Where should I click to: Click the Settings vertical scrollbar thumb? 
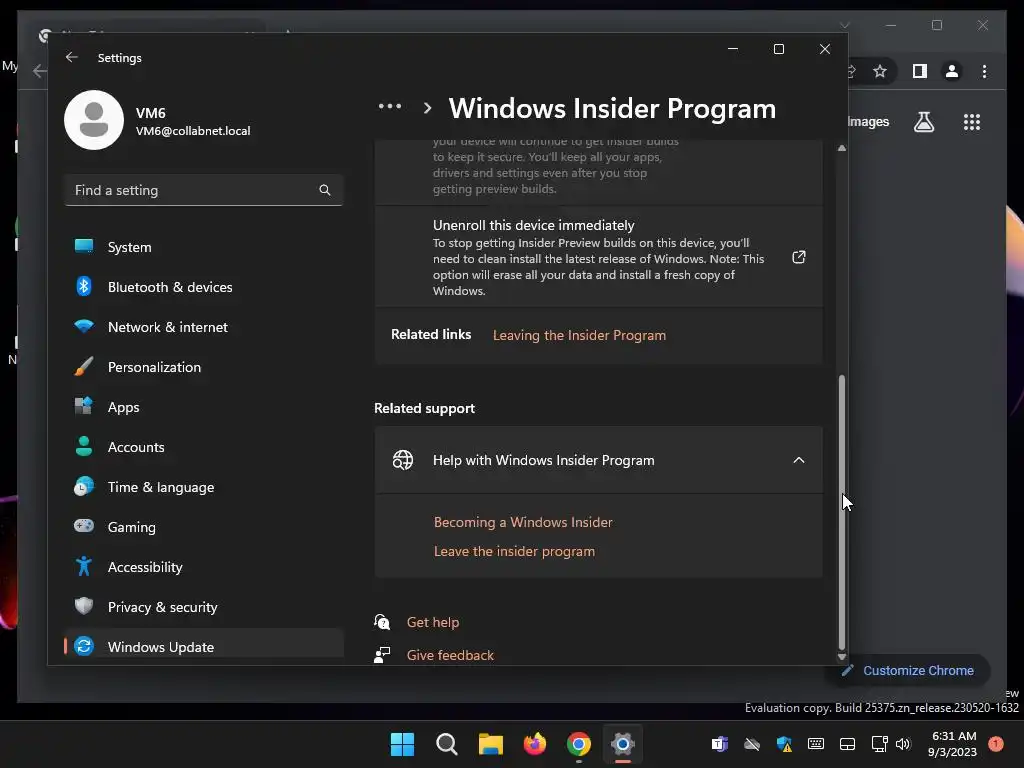[x=842, y=511]
